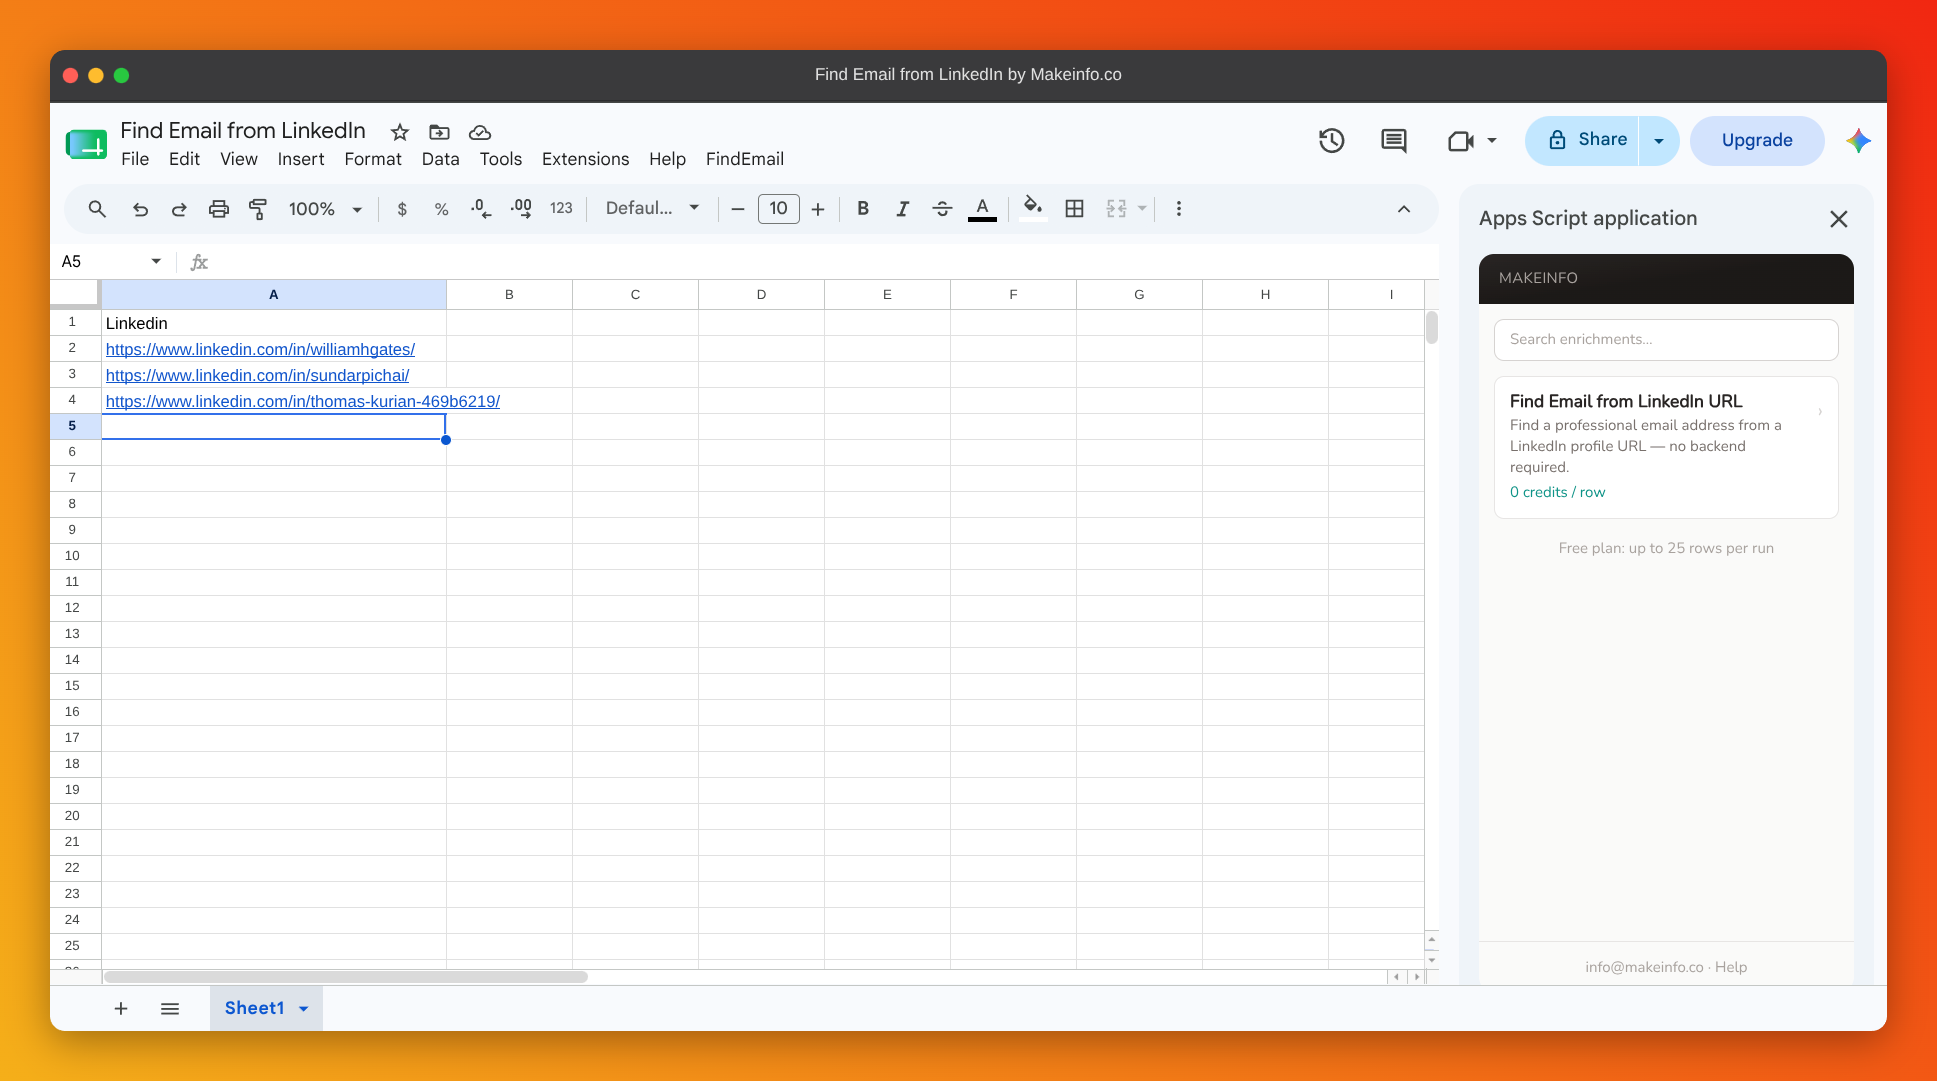Click the horizontal scrollbar thumb

tap(346, 977)
